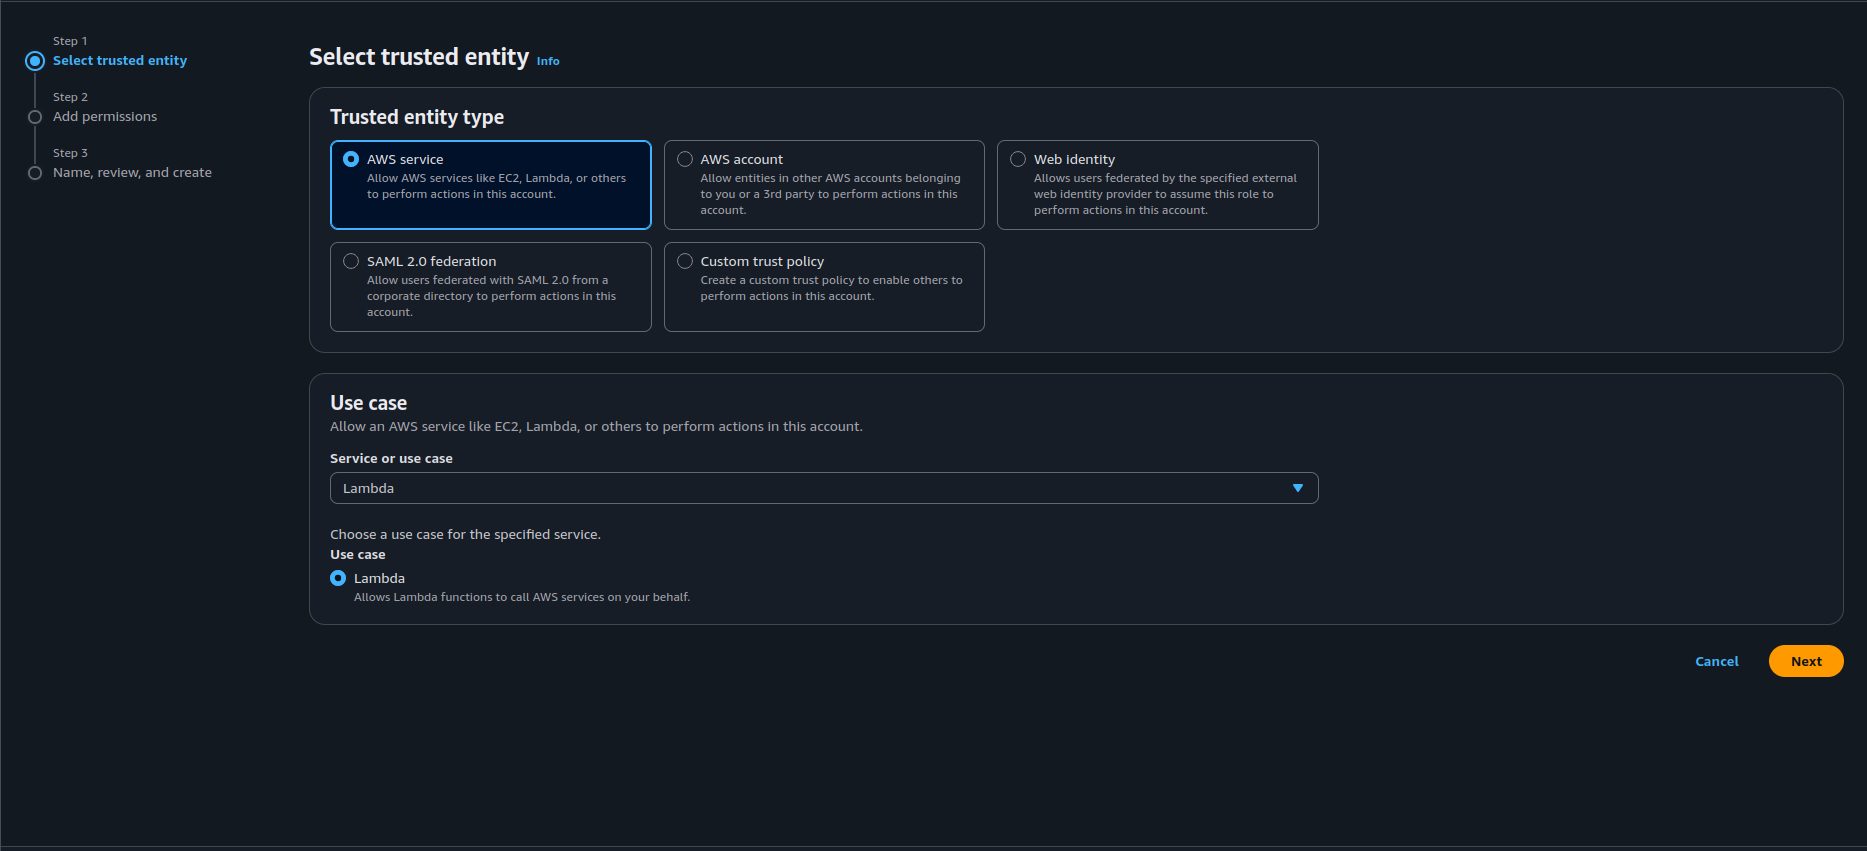This screenshot has width=1867, height=851.
Task: Pick the SAML 2.0 federation option
Action: pos(351,261)
